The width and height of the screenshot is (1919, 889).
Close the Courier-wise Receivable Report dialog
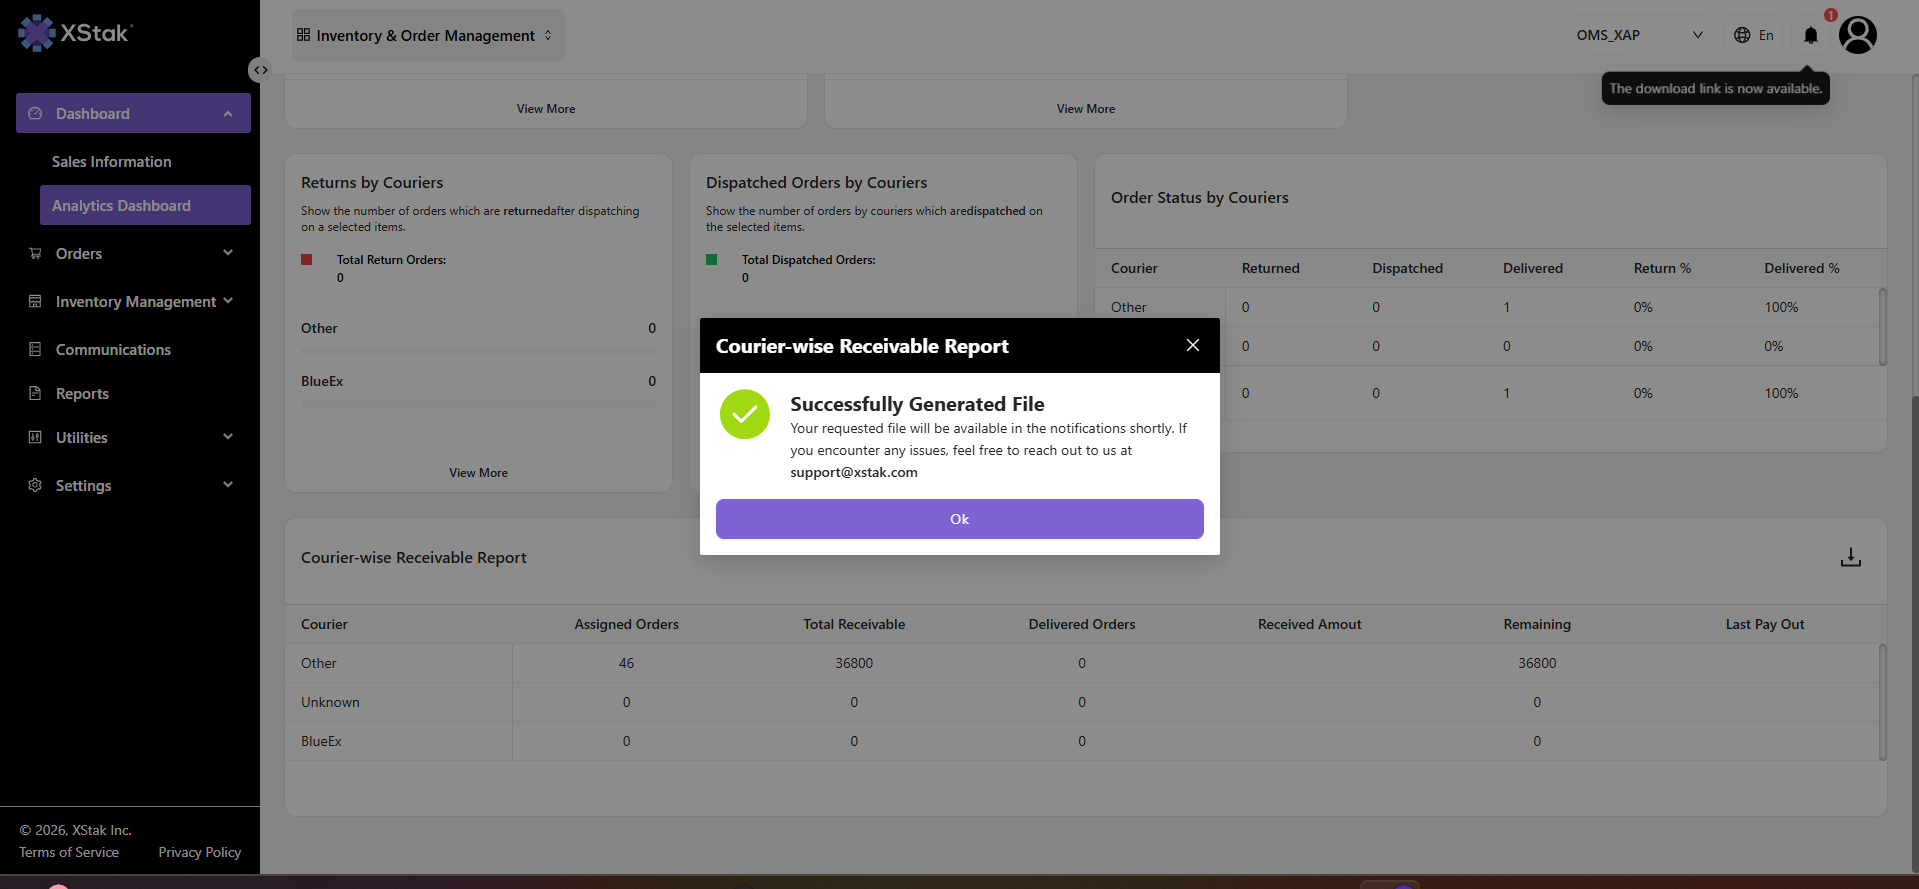1193,345
